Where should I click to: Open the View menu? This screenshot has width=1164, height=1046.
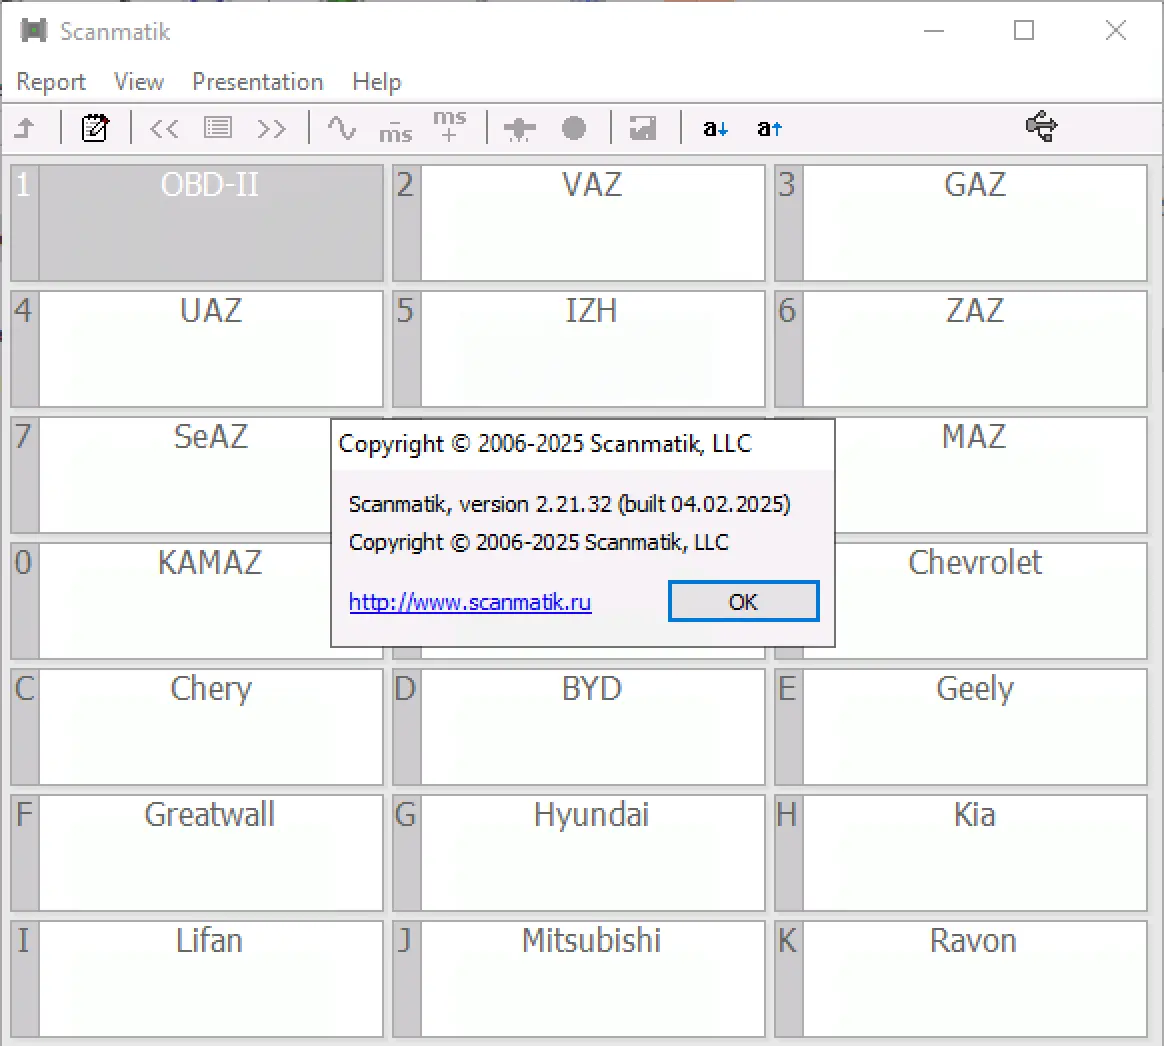[138, 81]
